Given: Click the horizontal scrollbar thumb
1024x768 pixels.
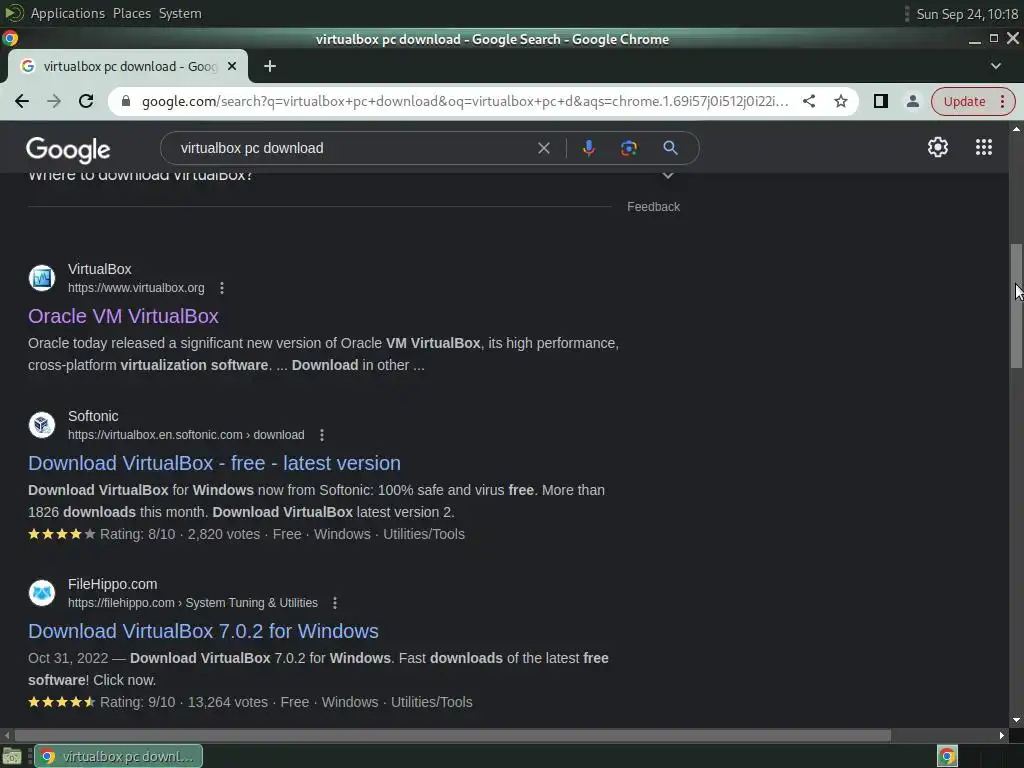Looking at the screenshot, I should coord(453,735).
